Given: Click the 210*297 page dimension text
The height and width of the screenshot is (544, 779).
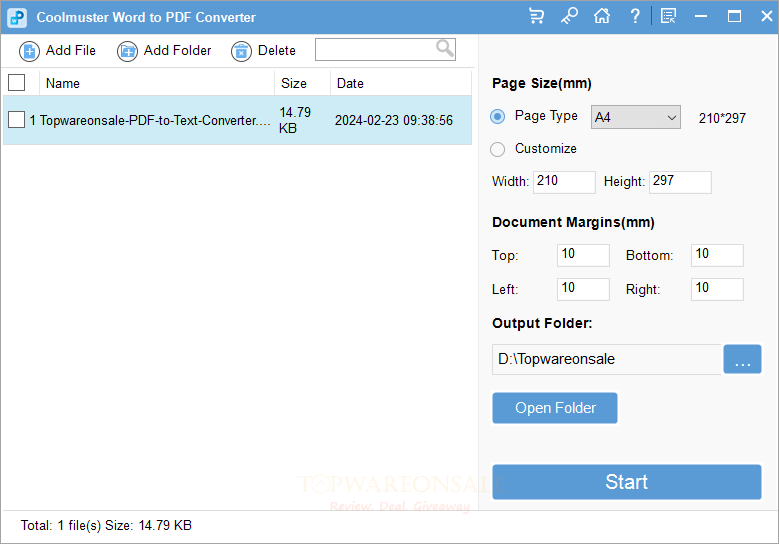Looking at the screenshot, I should (x=722, y=118).
